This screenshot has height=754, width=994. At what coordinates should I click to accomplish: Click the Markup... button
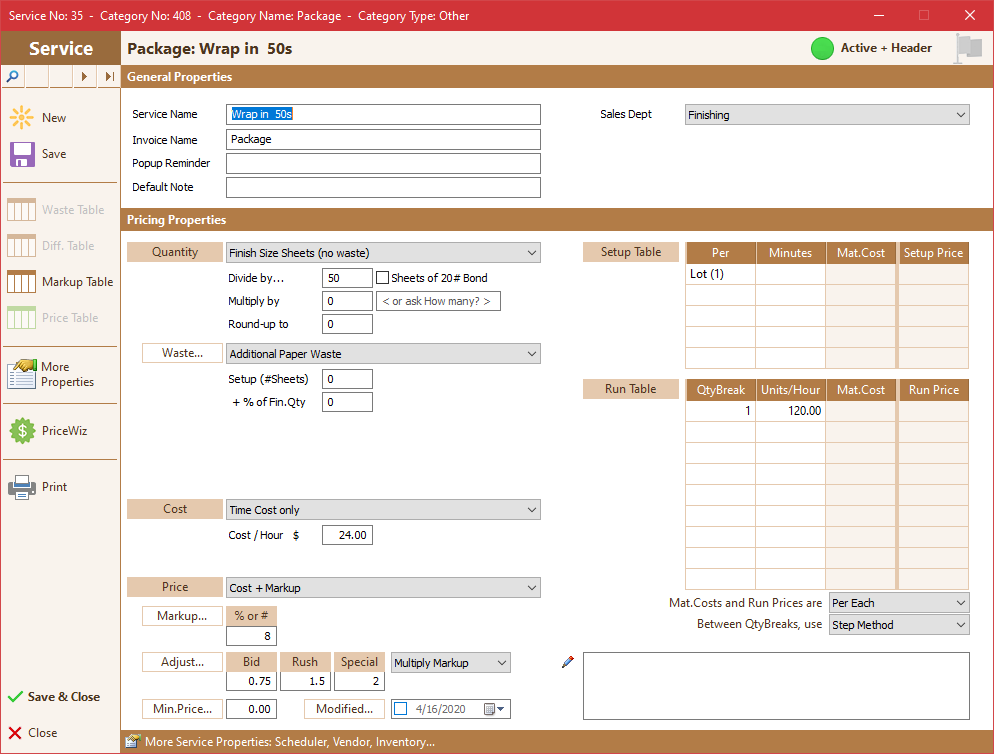(183, 616)
